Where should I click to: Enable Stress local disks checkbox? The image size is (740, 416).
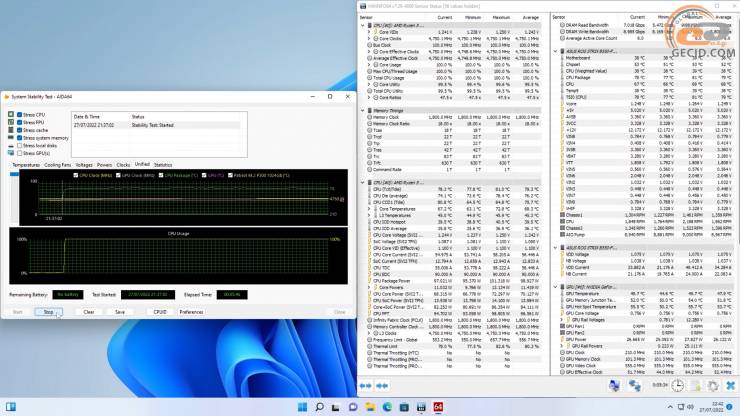[x=19, y=145]
